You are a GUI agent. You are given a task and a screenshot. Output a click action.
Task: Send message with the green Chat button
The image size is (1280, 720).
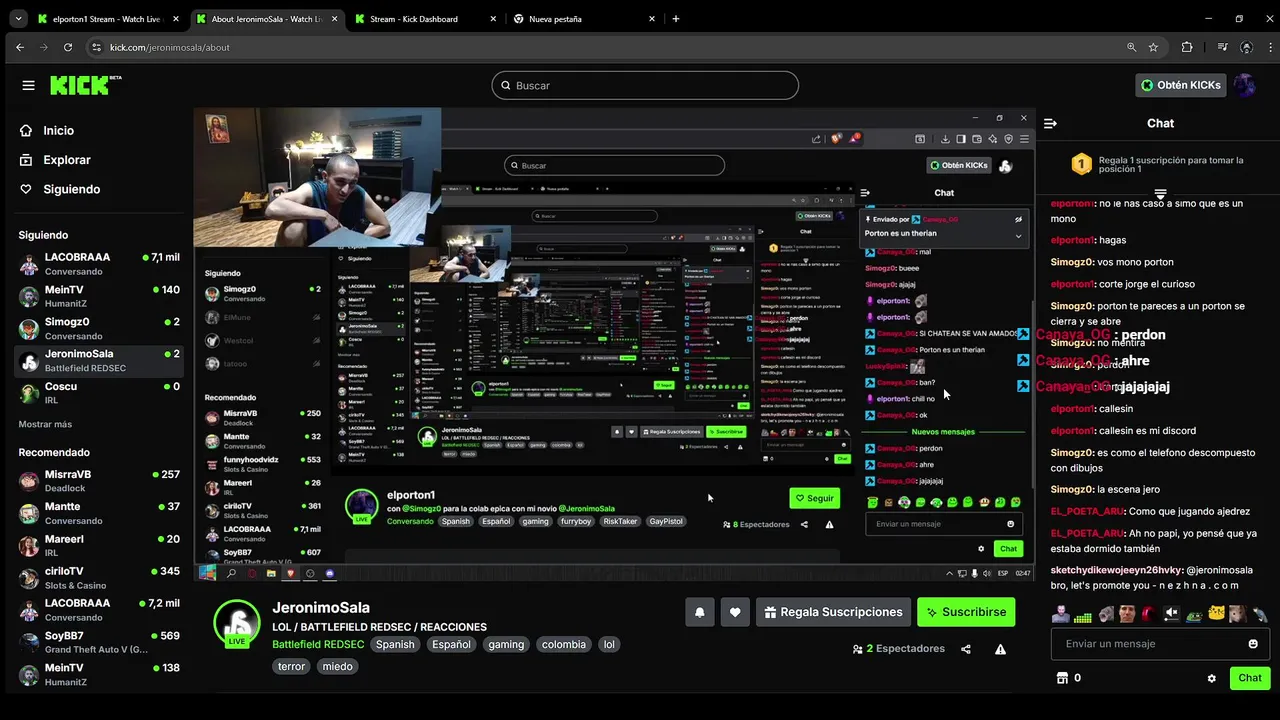1250,678
